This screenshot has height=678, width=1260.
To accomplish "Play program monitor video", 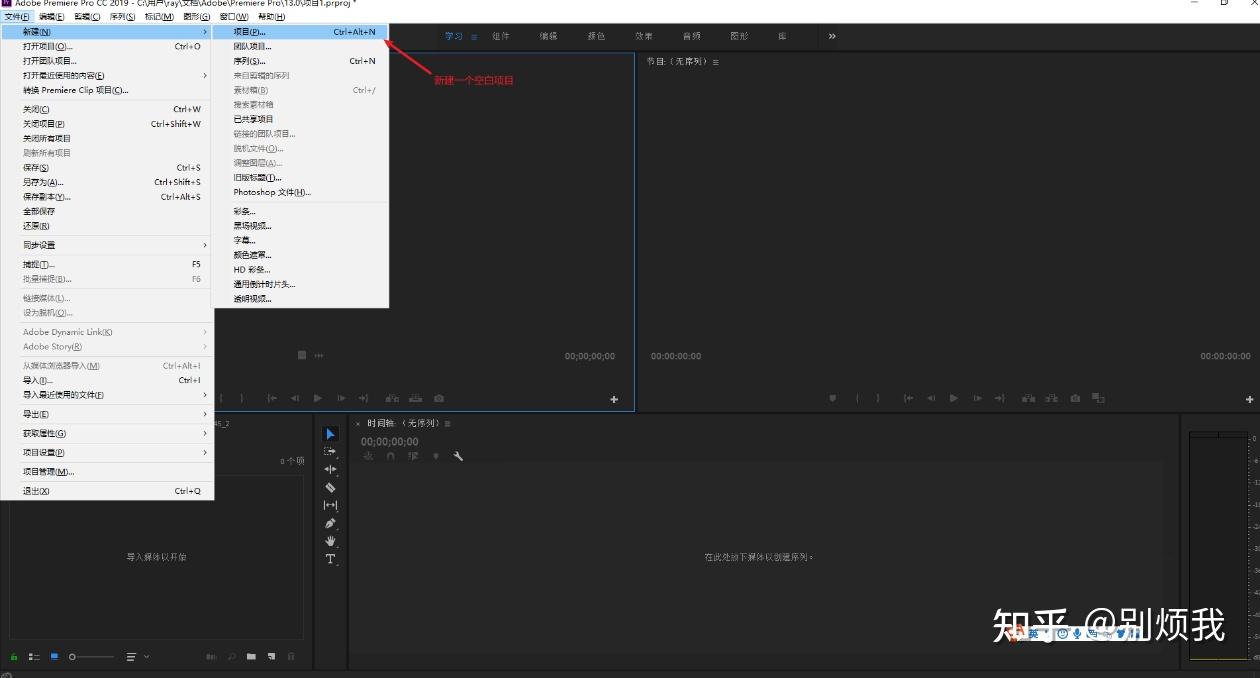I will click(953, 398).
